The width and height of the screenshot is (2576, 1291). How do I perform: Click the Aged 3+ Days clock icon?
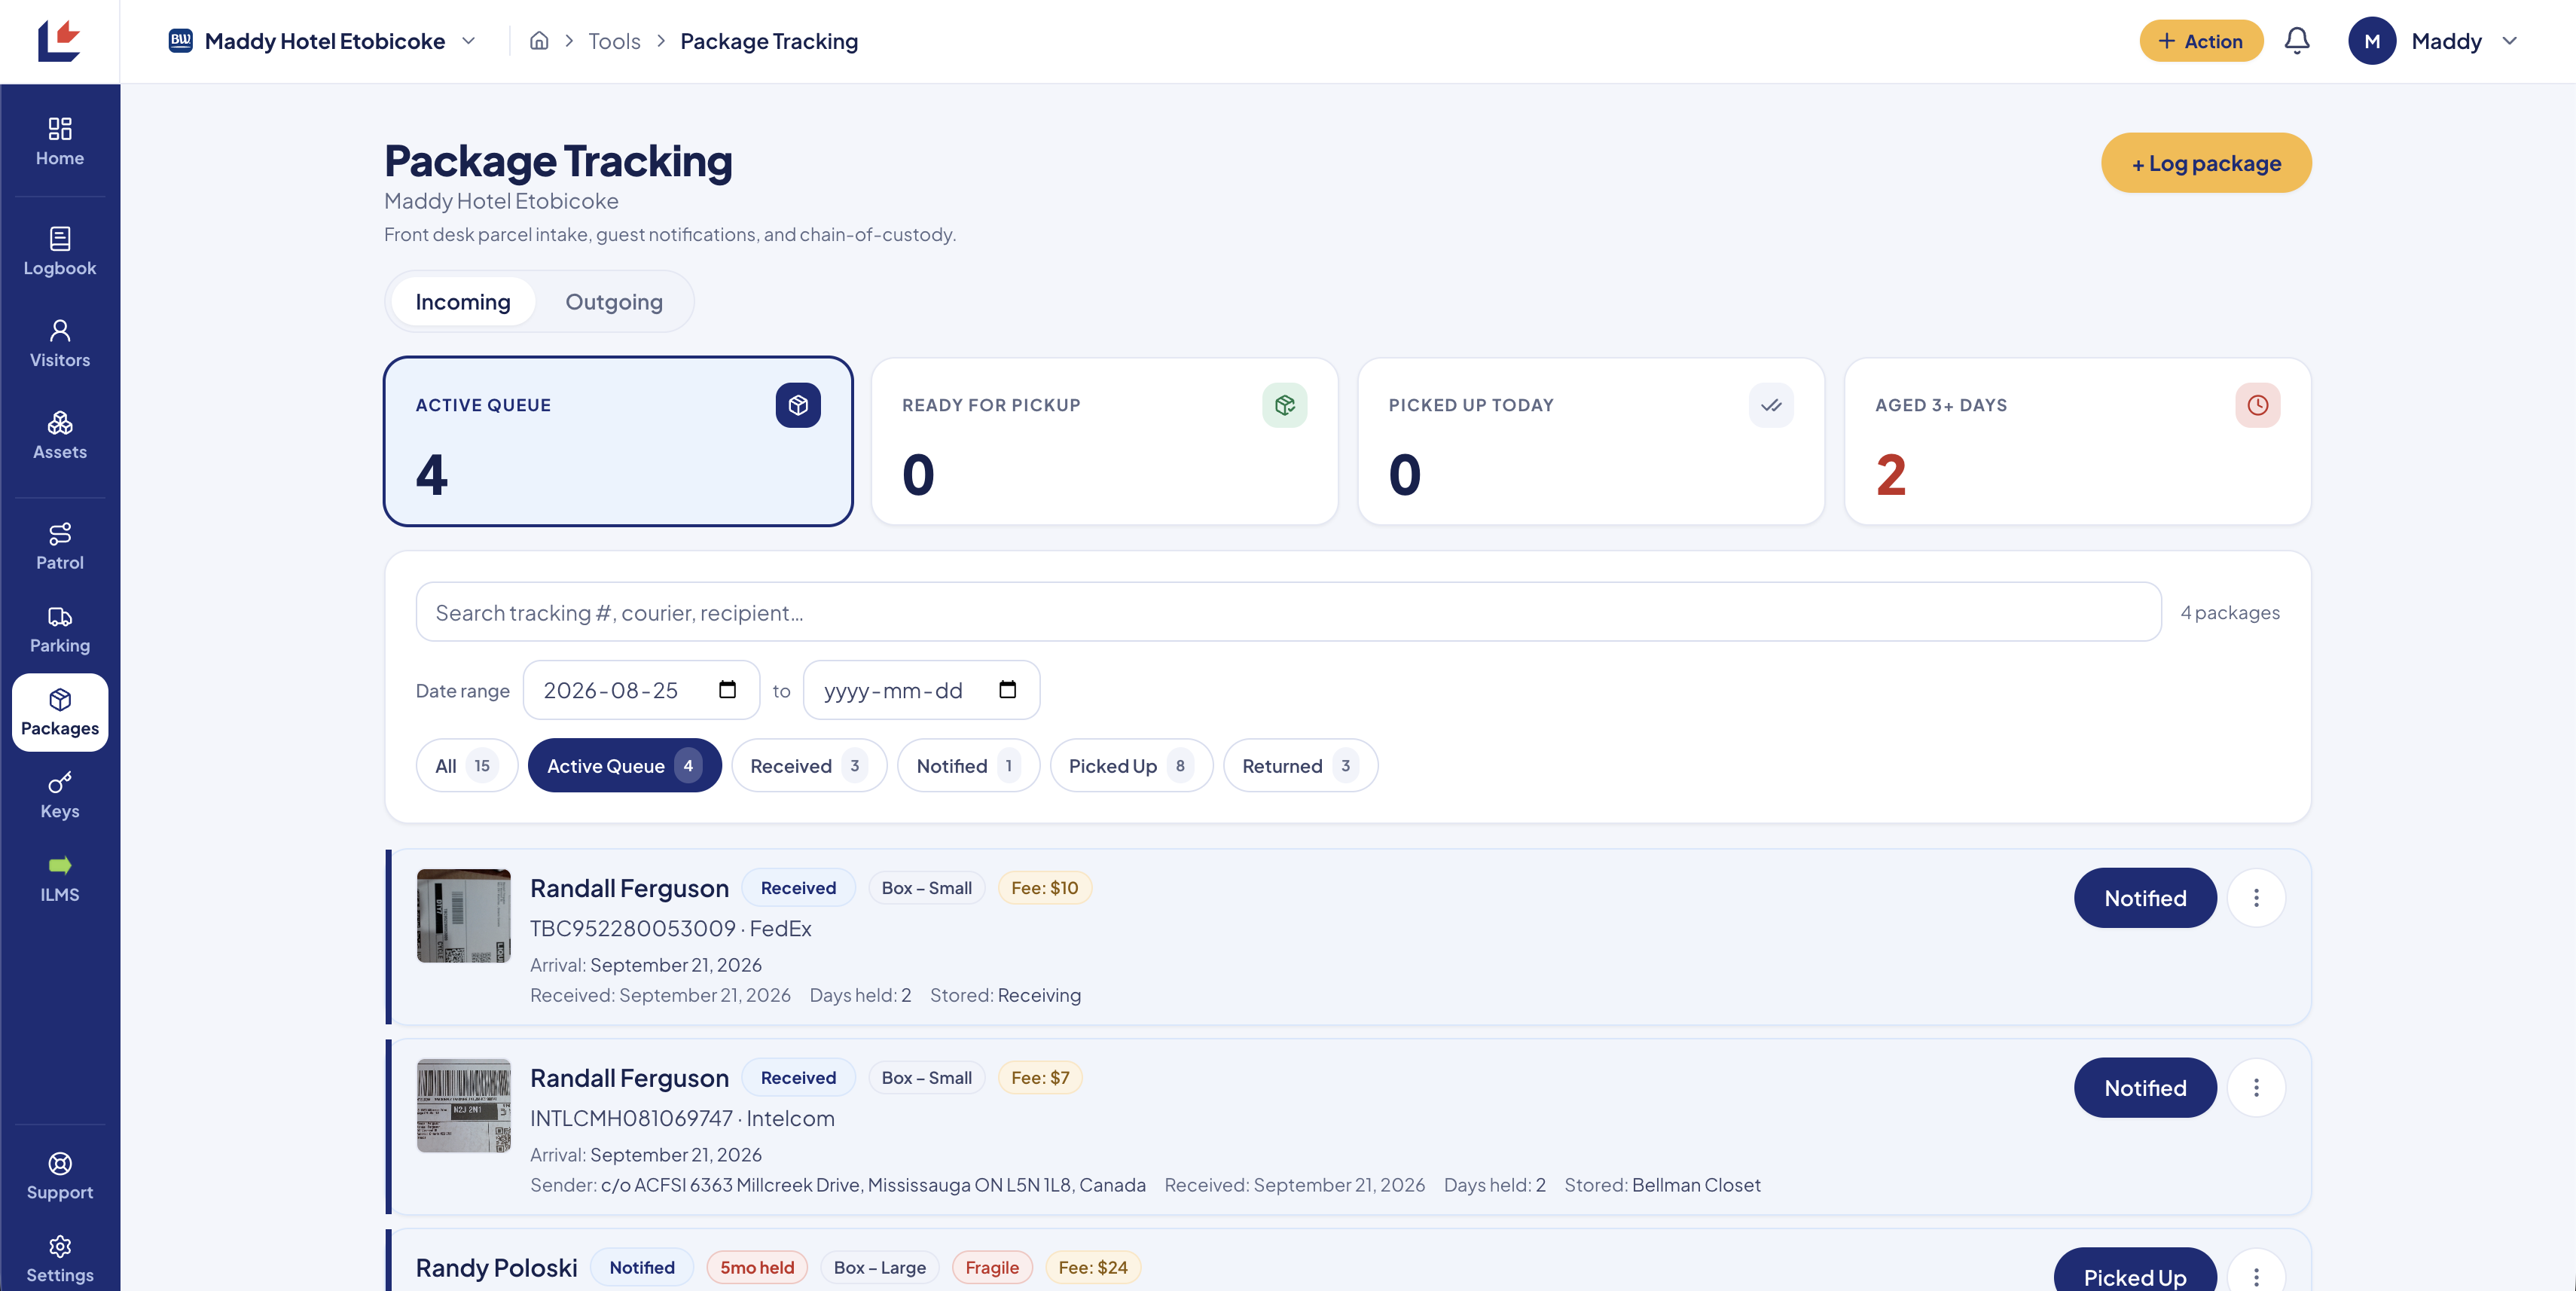[x=2257, y=405]
